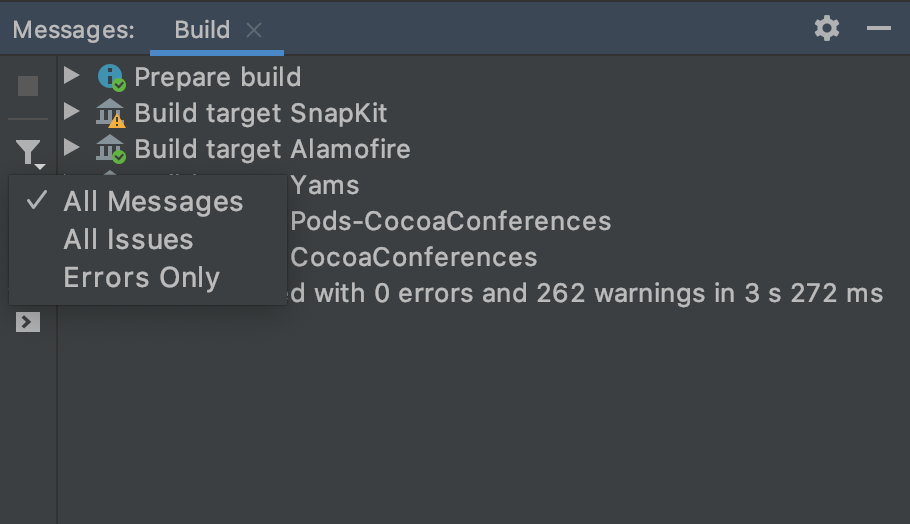Click the console toggle icon in left sidebar
Image resolution: width=910 pixels, height=524 pixels.
coord(28,322)
